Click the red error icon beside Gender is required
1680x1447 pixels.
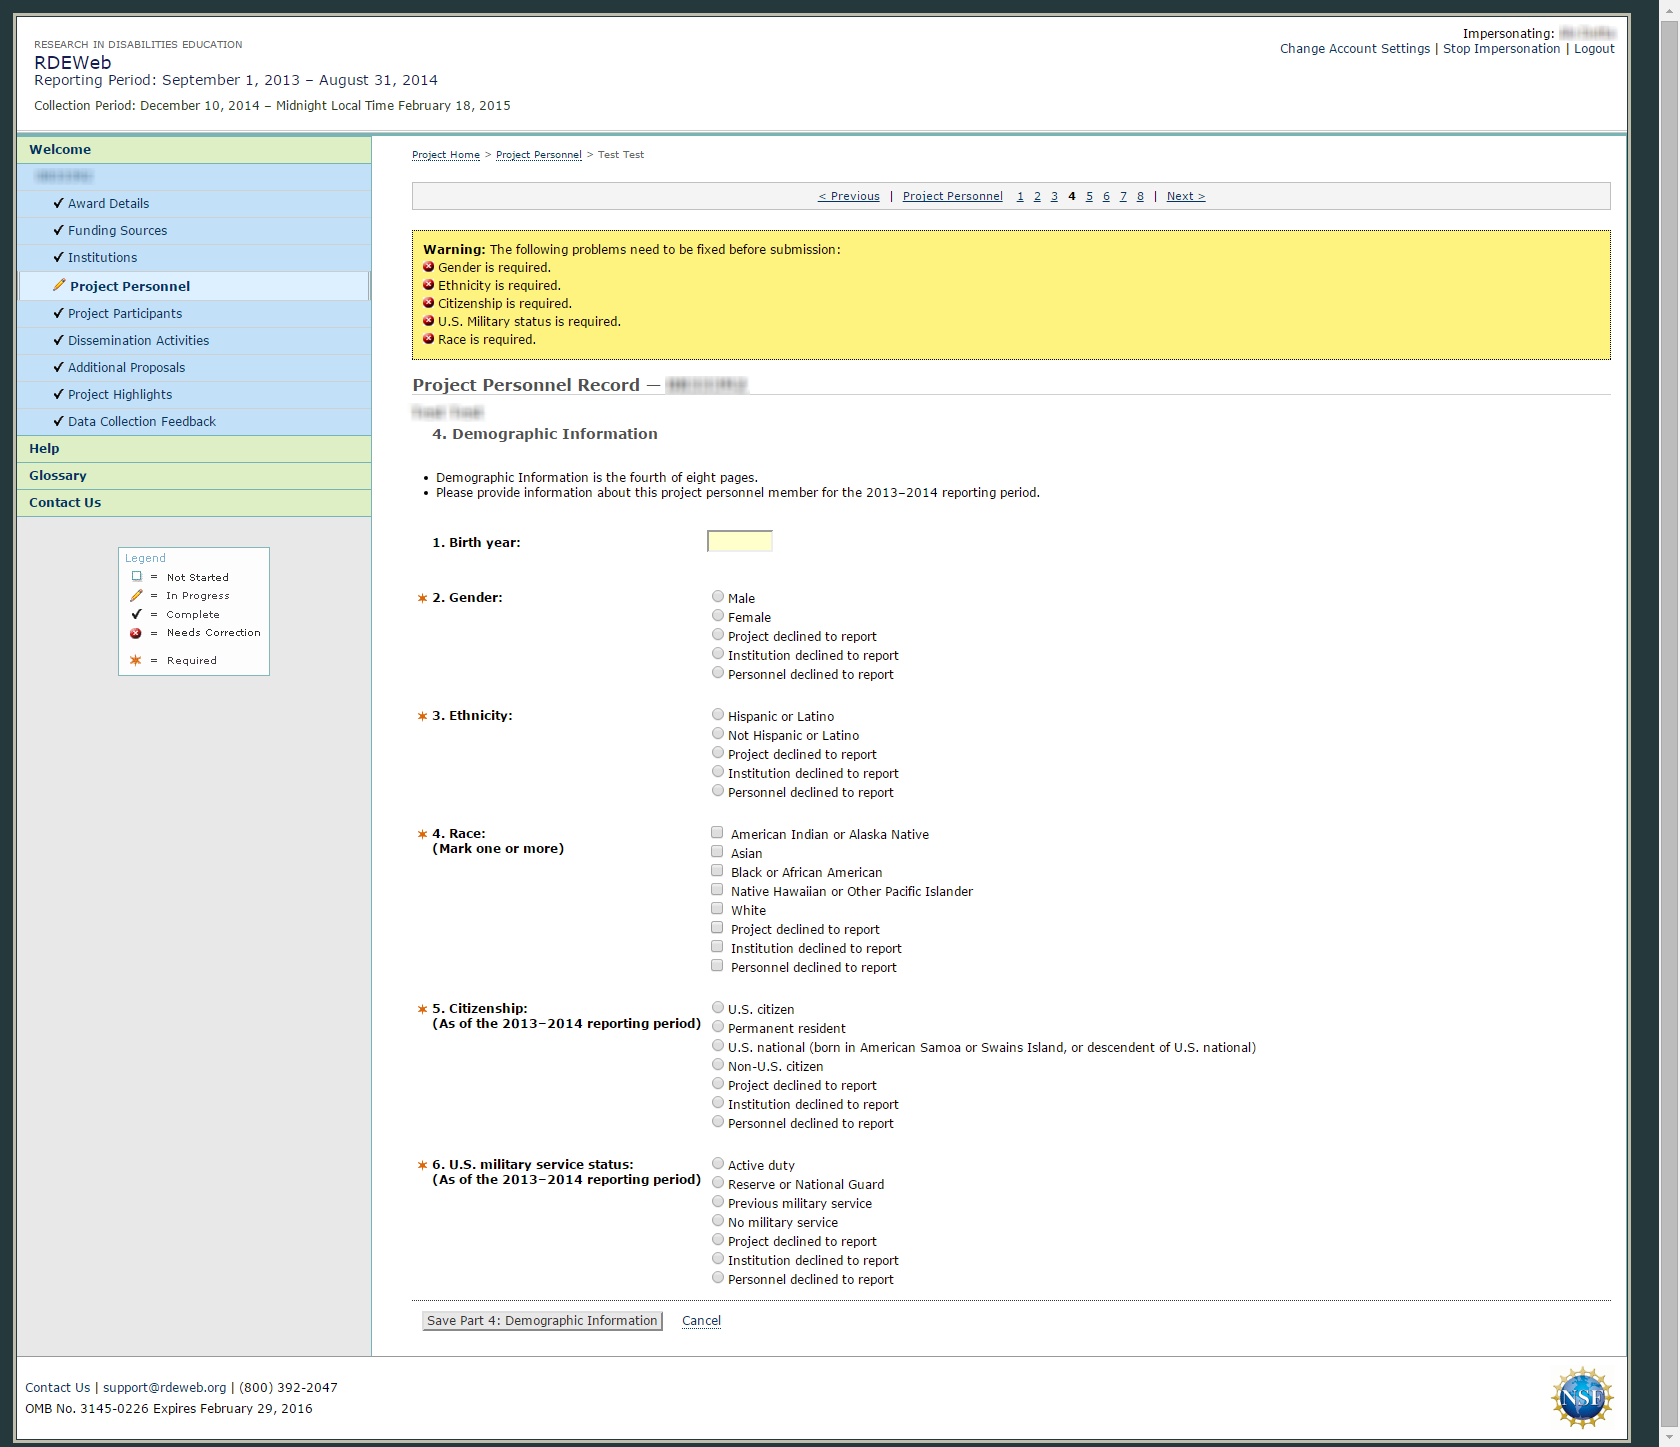coord(428,267)
